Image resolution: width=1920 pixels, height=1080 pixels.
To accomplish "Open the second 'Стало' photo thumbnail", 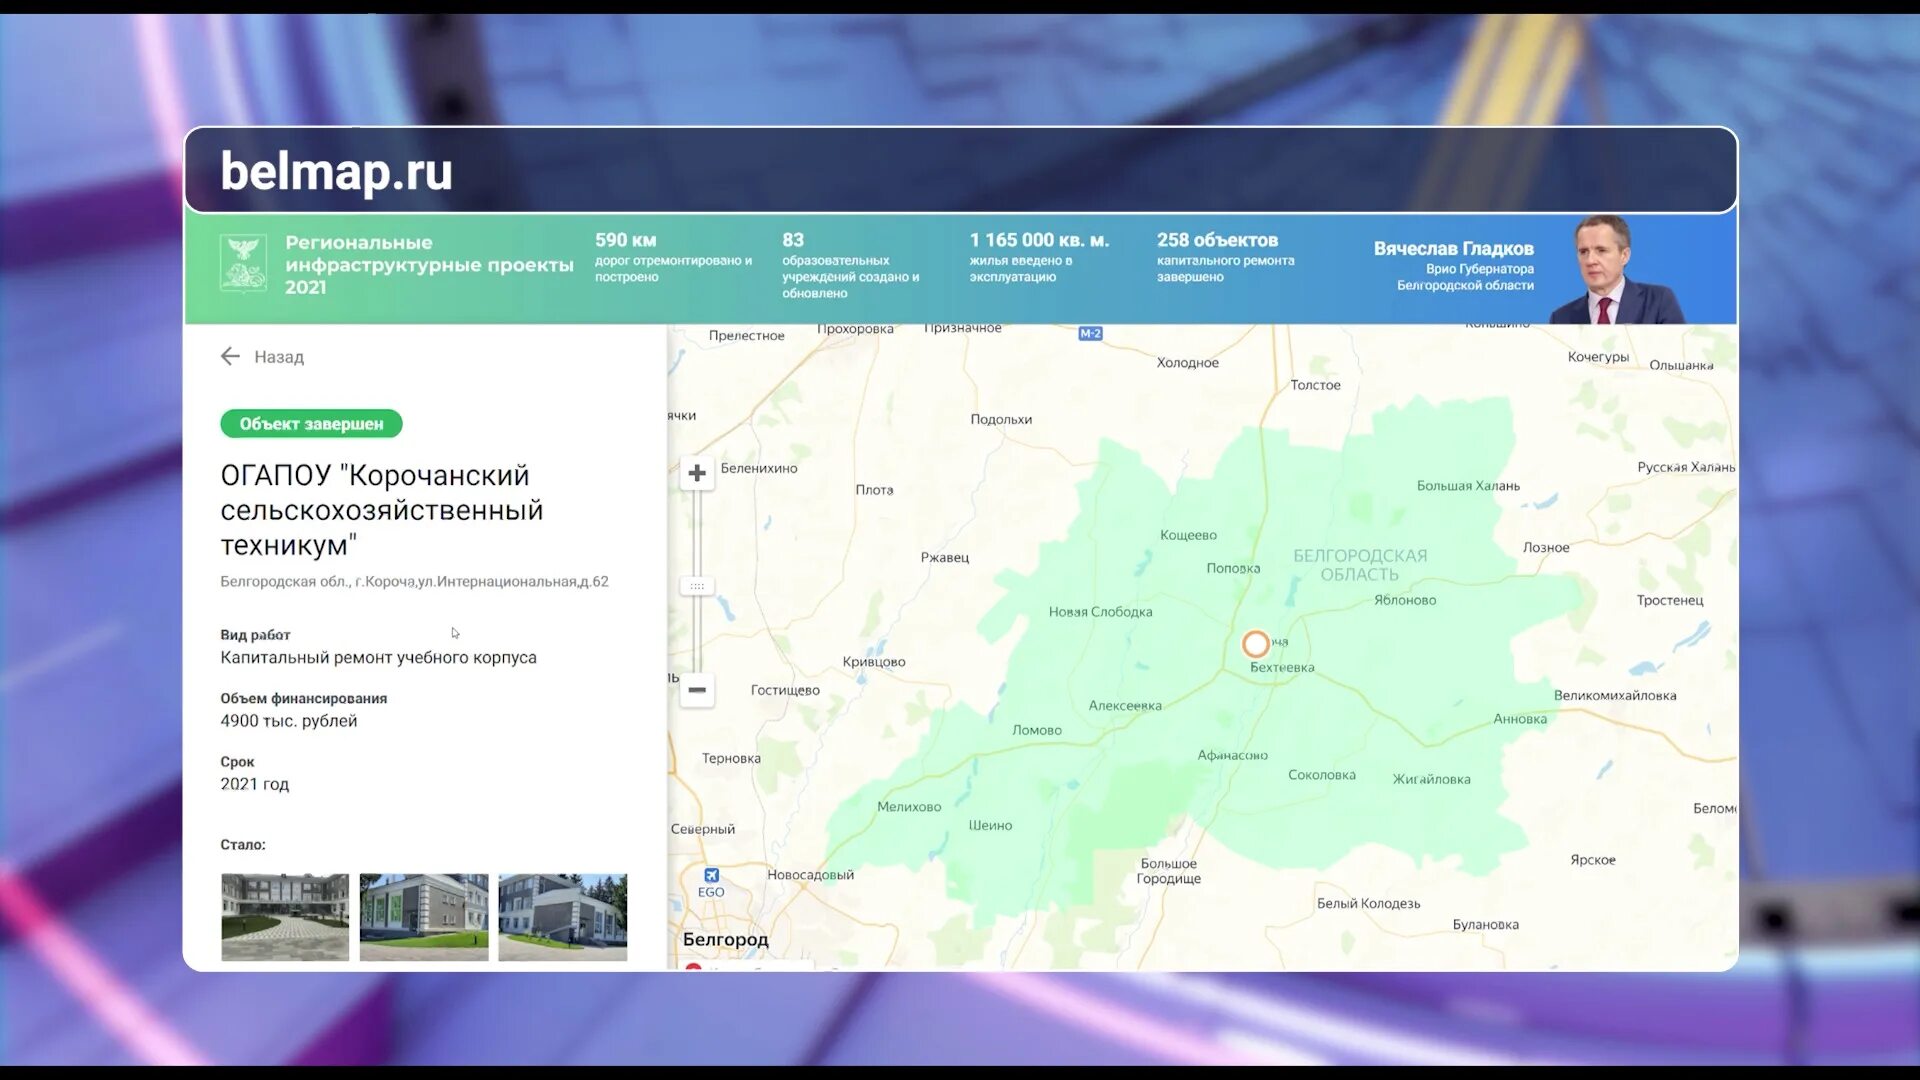I will point(424,917).
